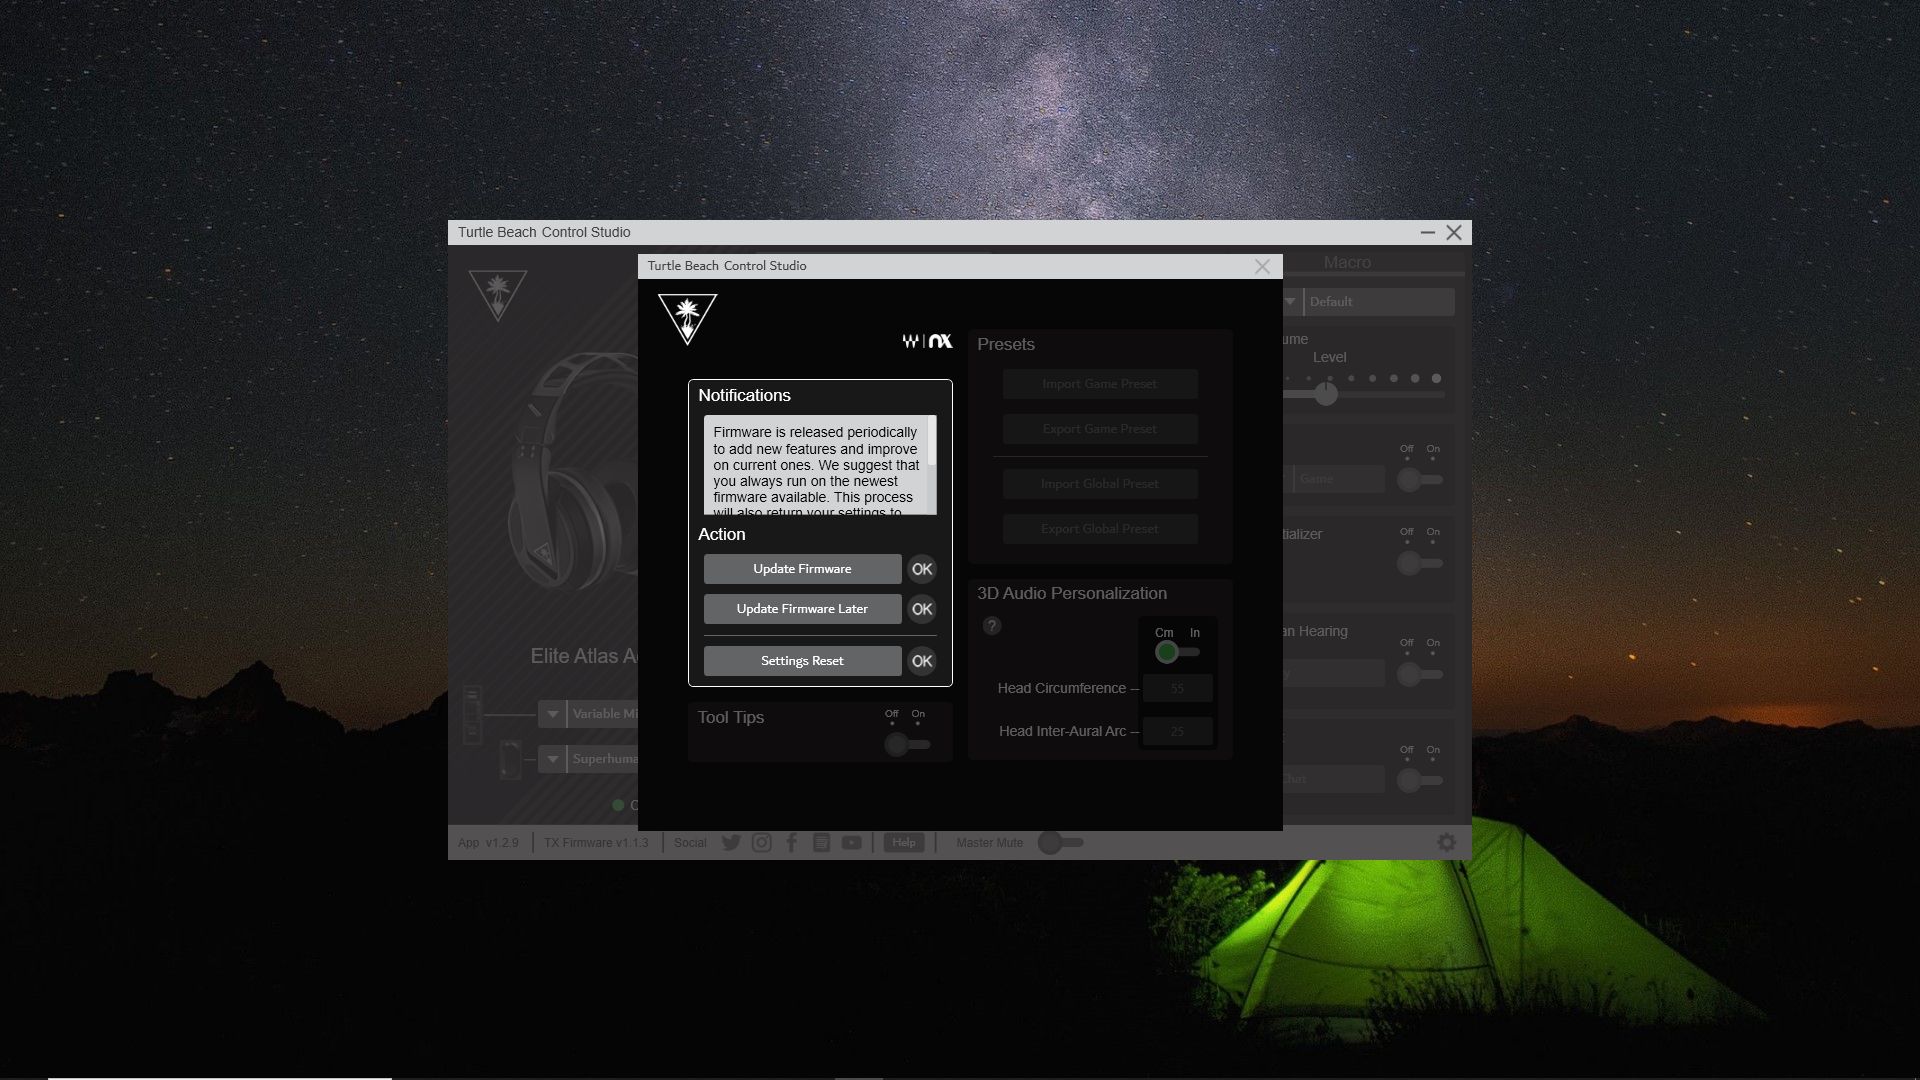Click the Update Firmware button
The width and height of the screenshot is (1920, 1080).
[802, 569]
